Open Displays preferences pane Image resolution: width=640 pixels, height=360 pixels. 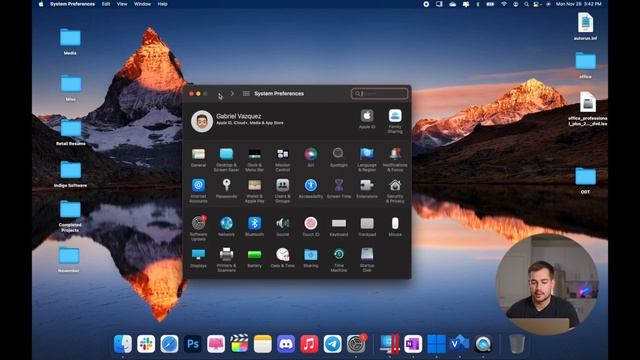198,258
